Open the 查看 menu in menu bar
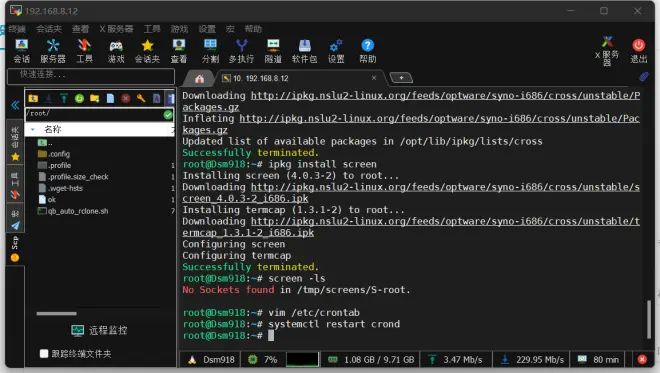 pyautogui.click(x=80, y=29)
